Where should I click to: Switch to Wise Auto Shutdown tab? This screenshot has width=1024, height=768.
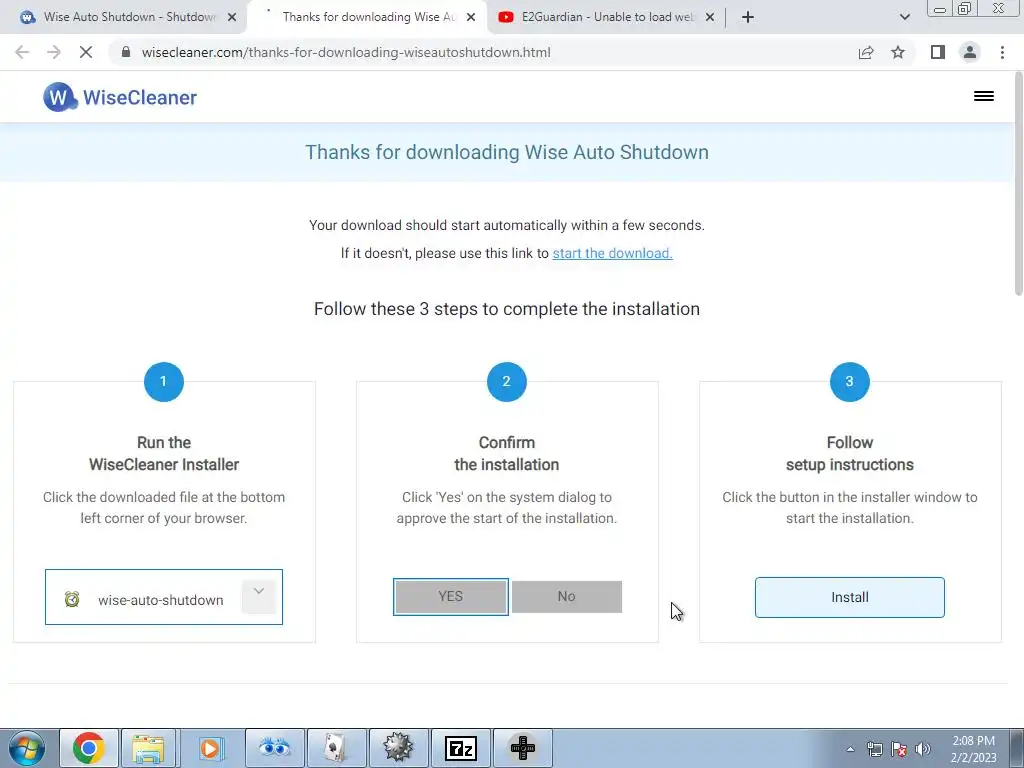pyautogui.click(x=123, y=17)
